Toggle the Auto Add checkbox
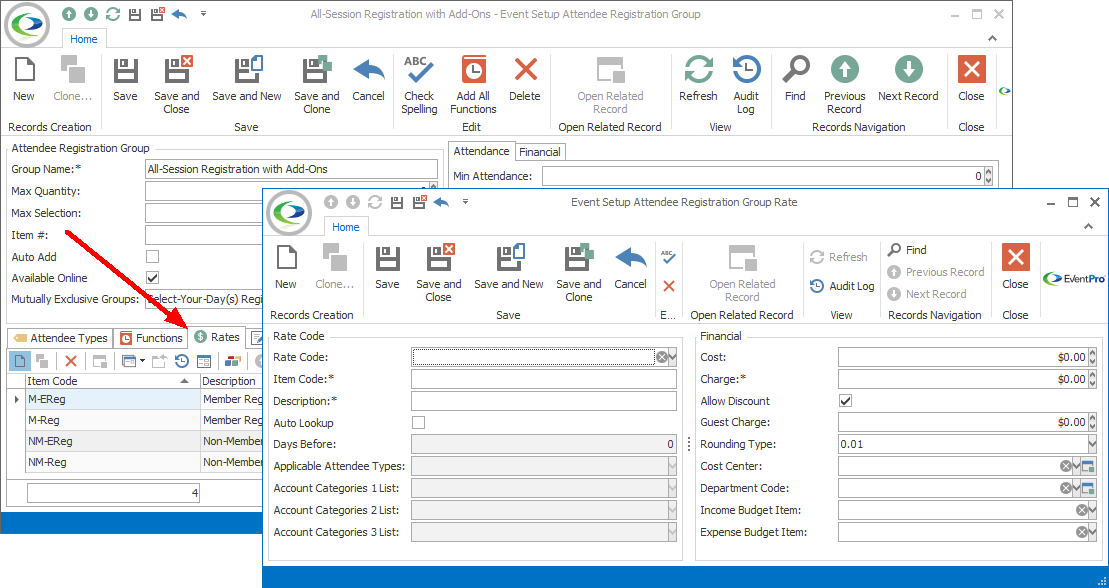The image size is (1109, 588). coord(152,256)
